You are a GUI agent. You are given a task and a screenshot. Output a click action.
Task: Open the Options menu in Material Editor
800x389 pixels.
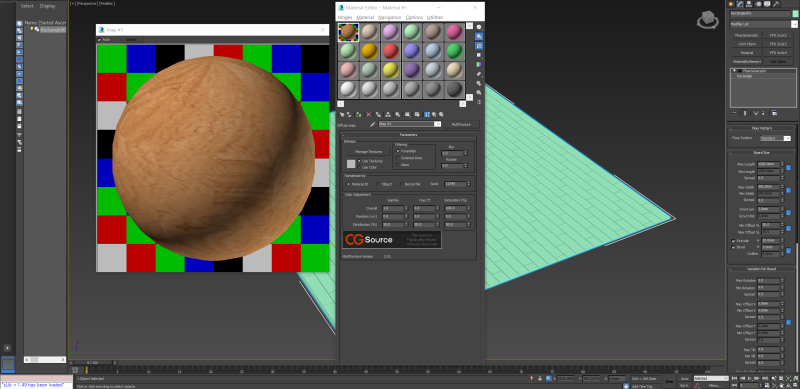coord(414,17)
